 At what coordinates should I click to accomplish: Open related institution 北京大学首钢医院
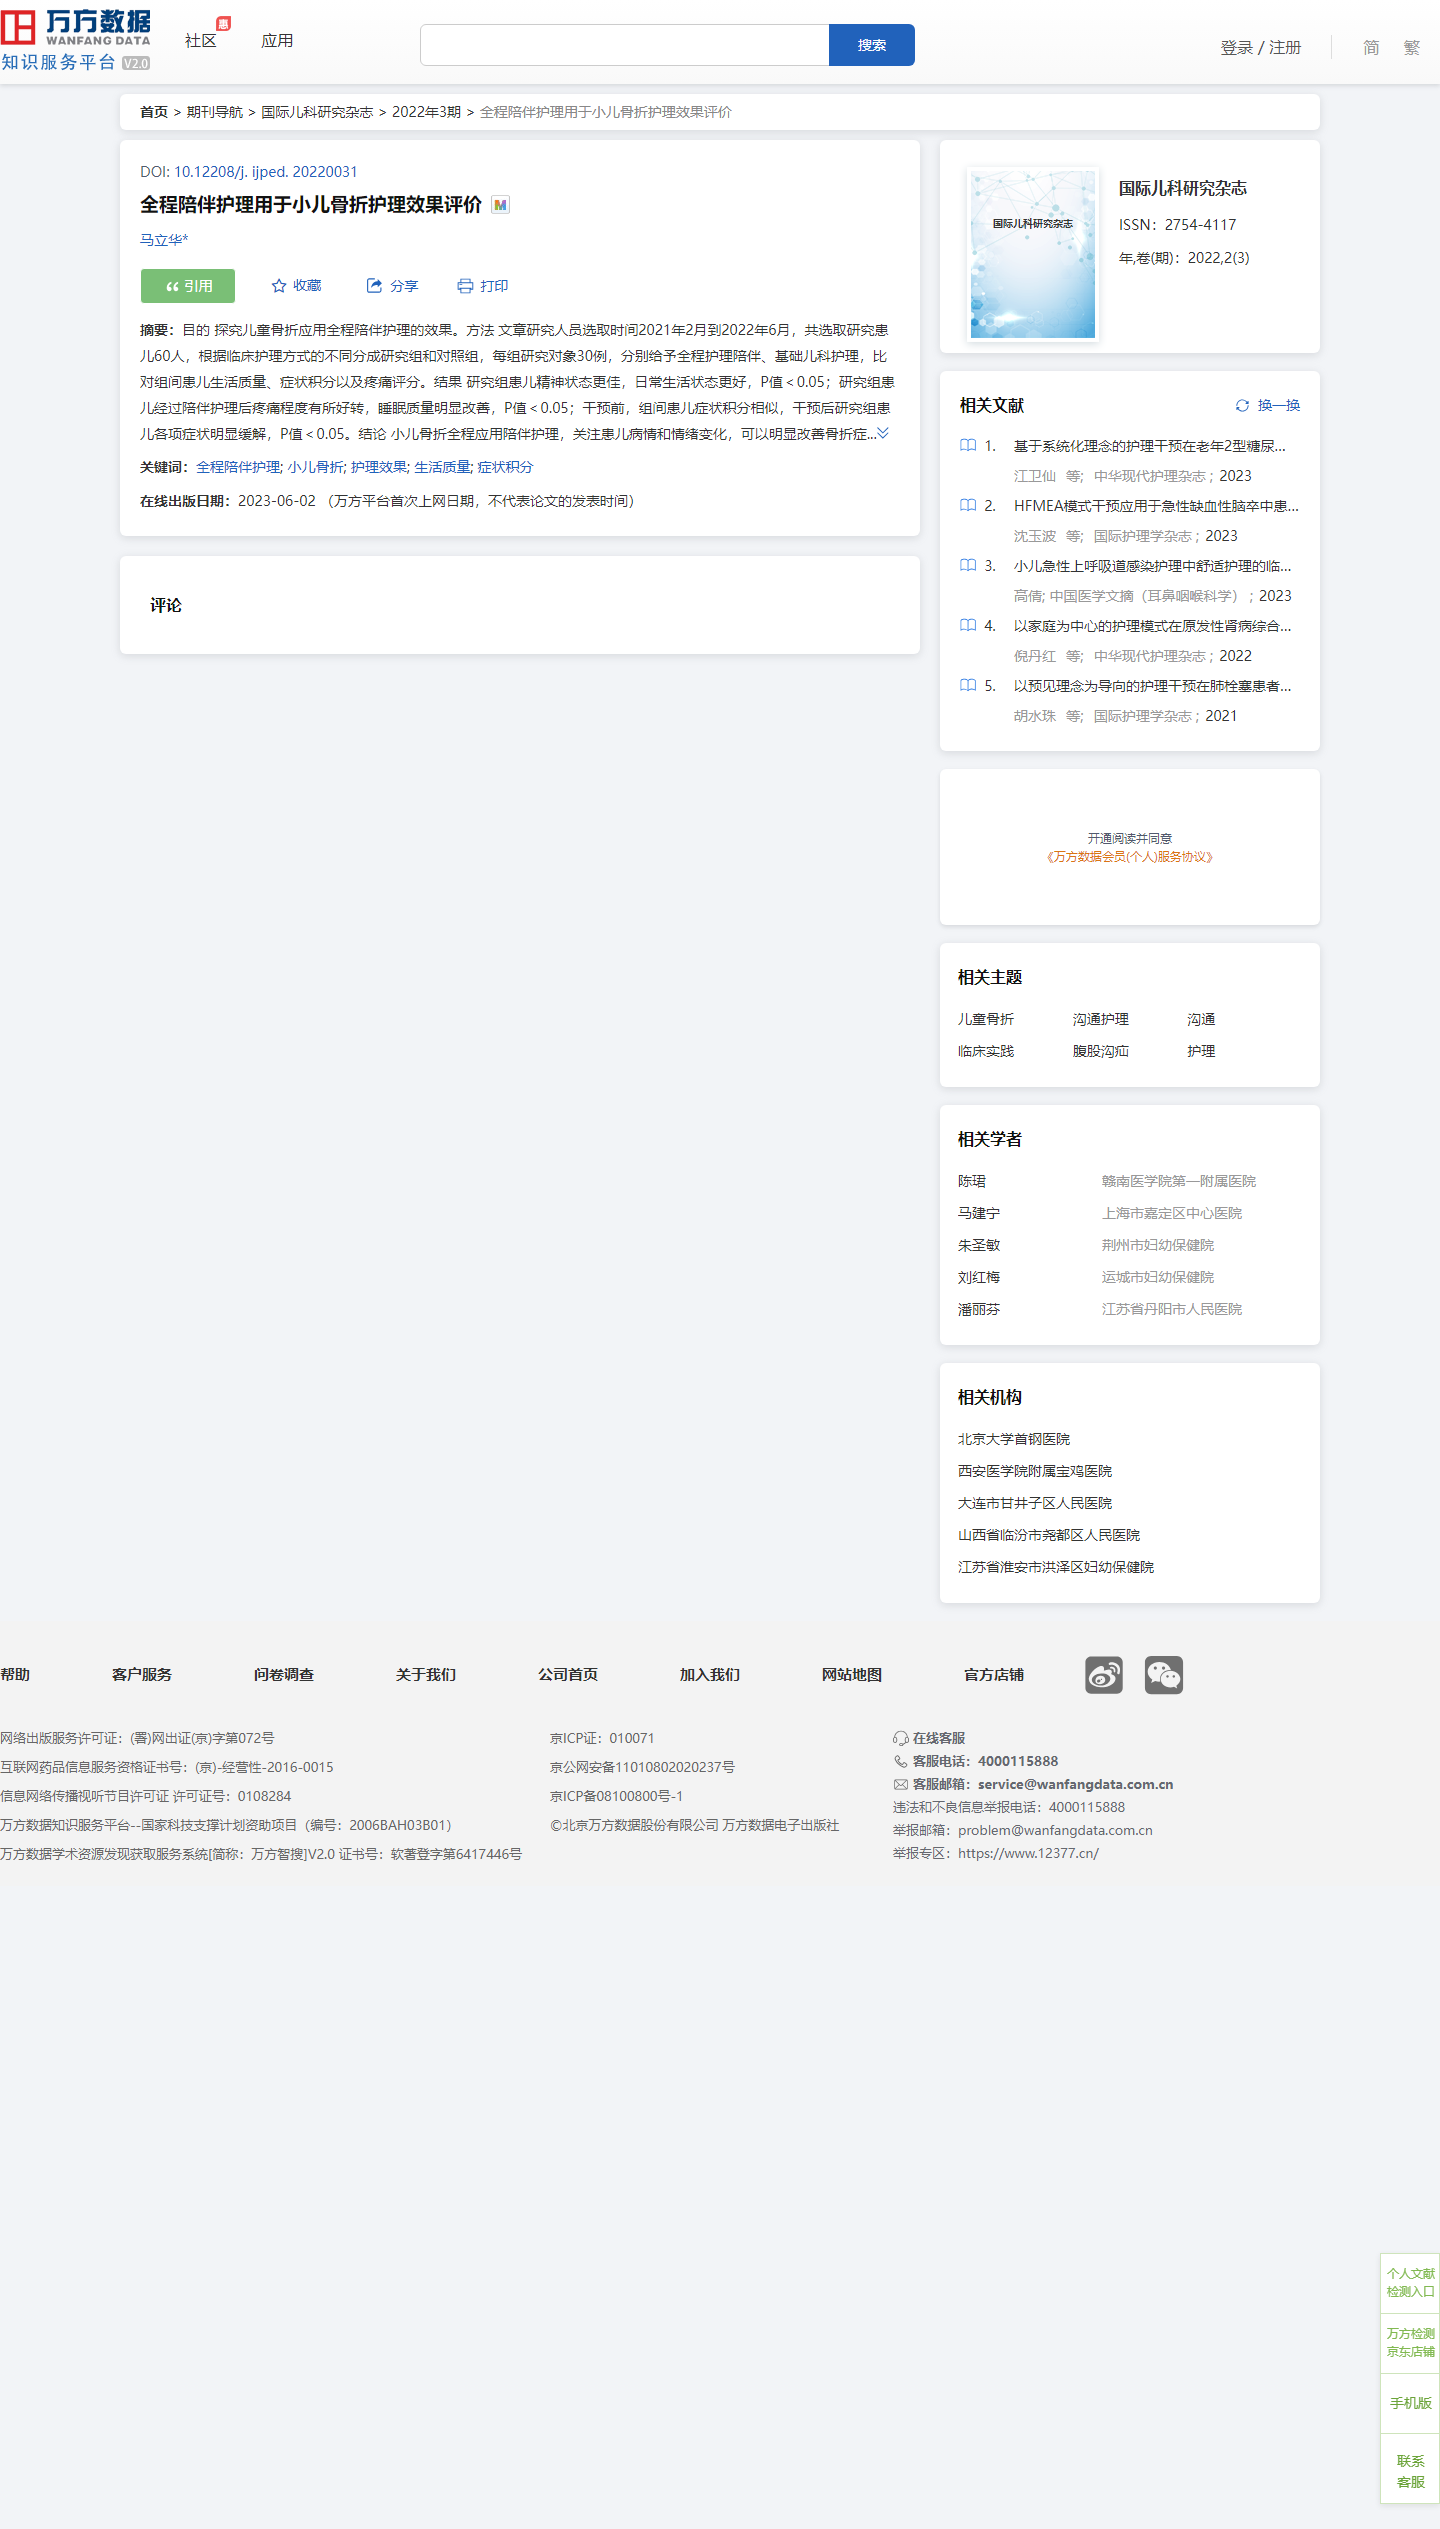(1014, 1439)
